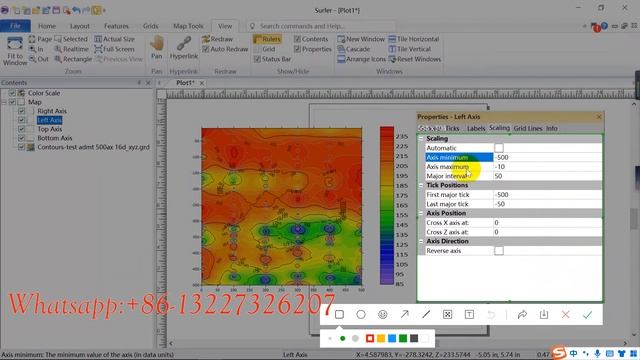Switch to Full Screen view
The height and width of the screenshot is (360, 640).
click(114, 49)
